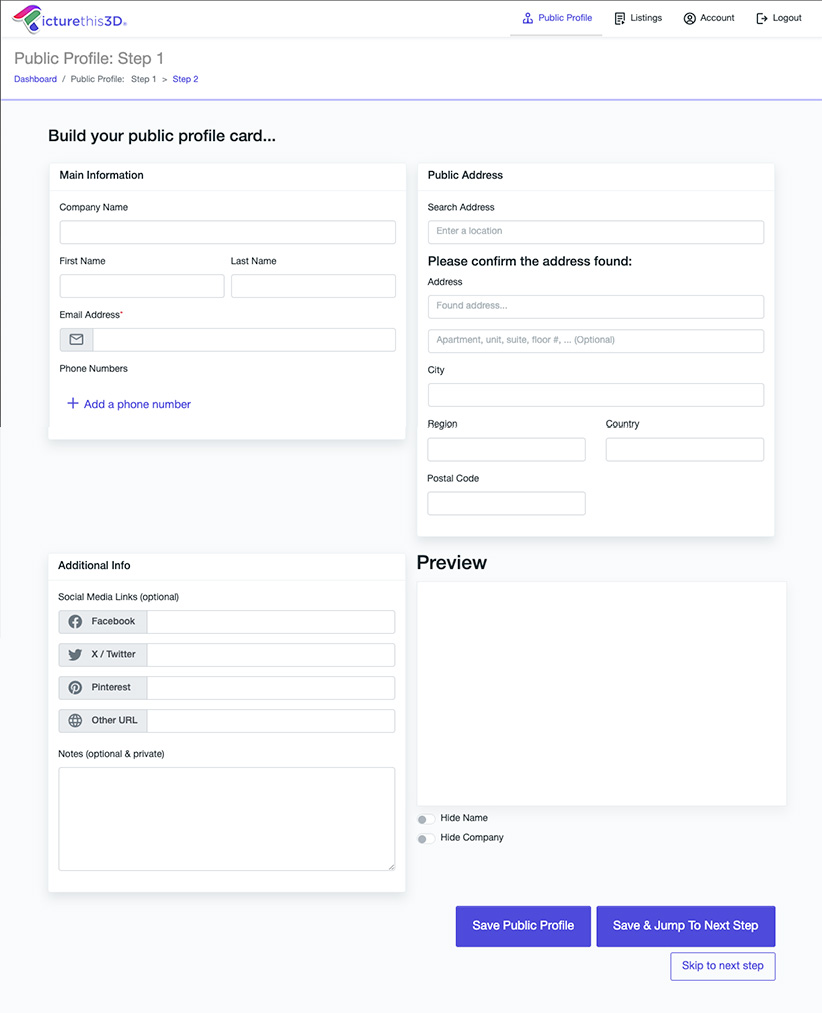Toggle the Hide Name switch
The image size is (822, 1013).
point(426,819)
